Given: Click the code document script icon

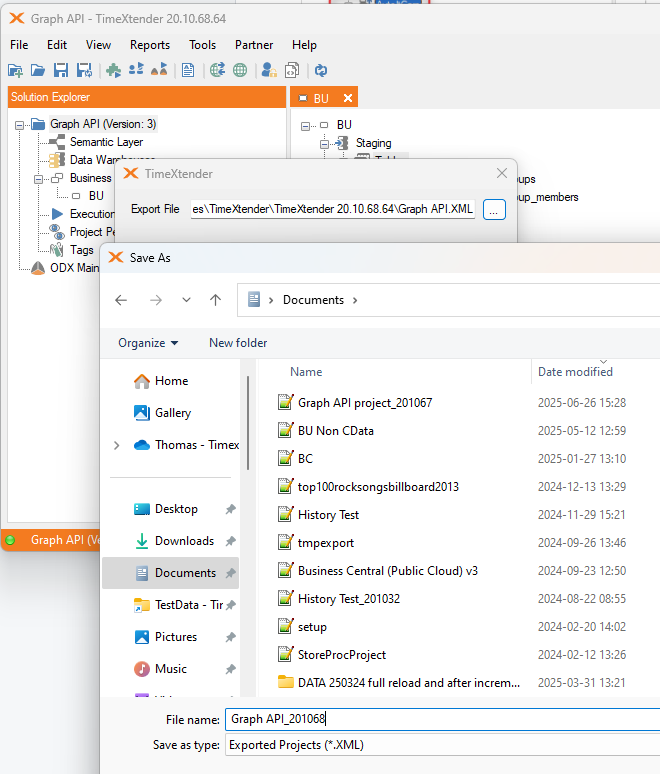Looking at the screenshot, I should (292, 71).
